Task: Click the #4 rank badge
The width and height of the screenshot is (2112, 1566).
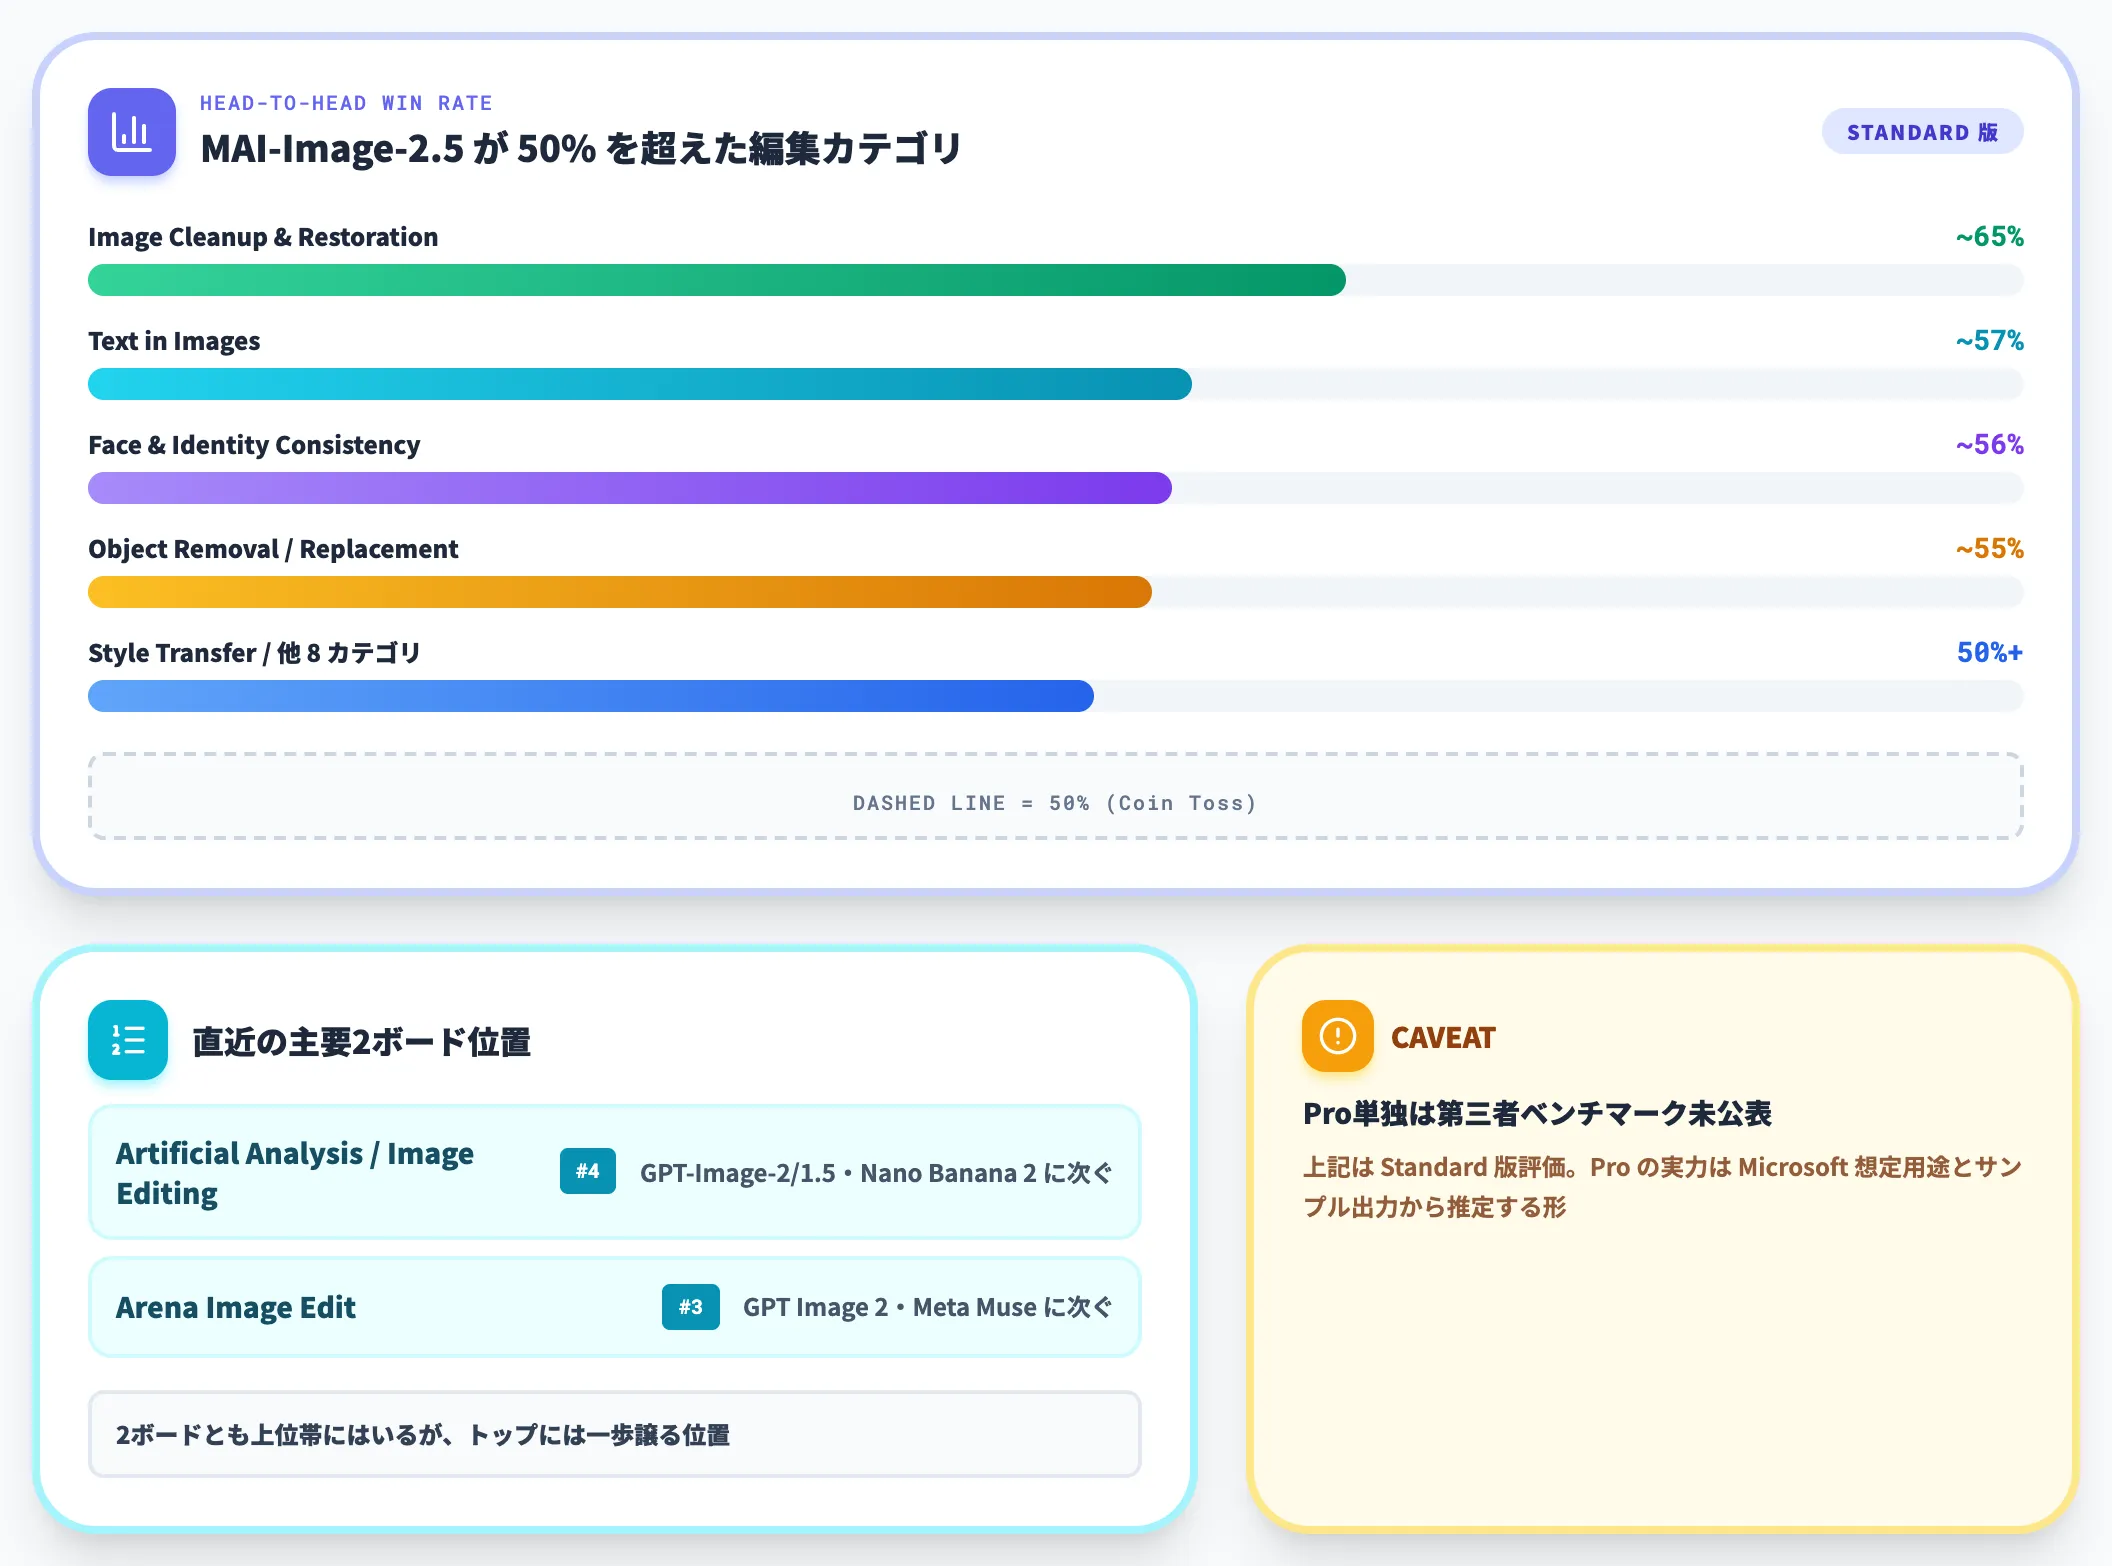Action: [588, 1171]
